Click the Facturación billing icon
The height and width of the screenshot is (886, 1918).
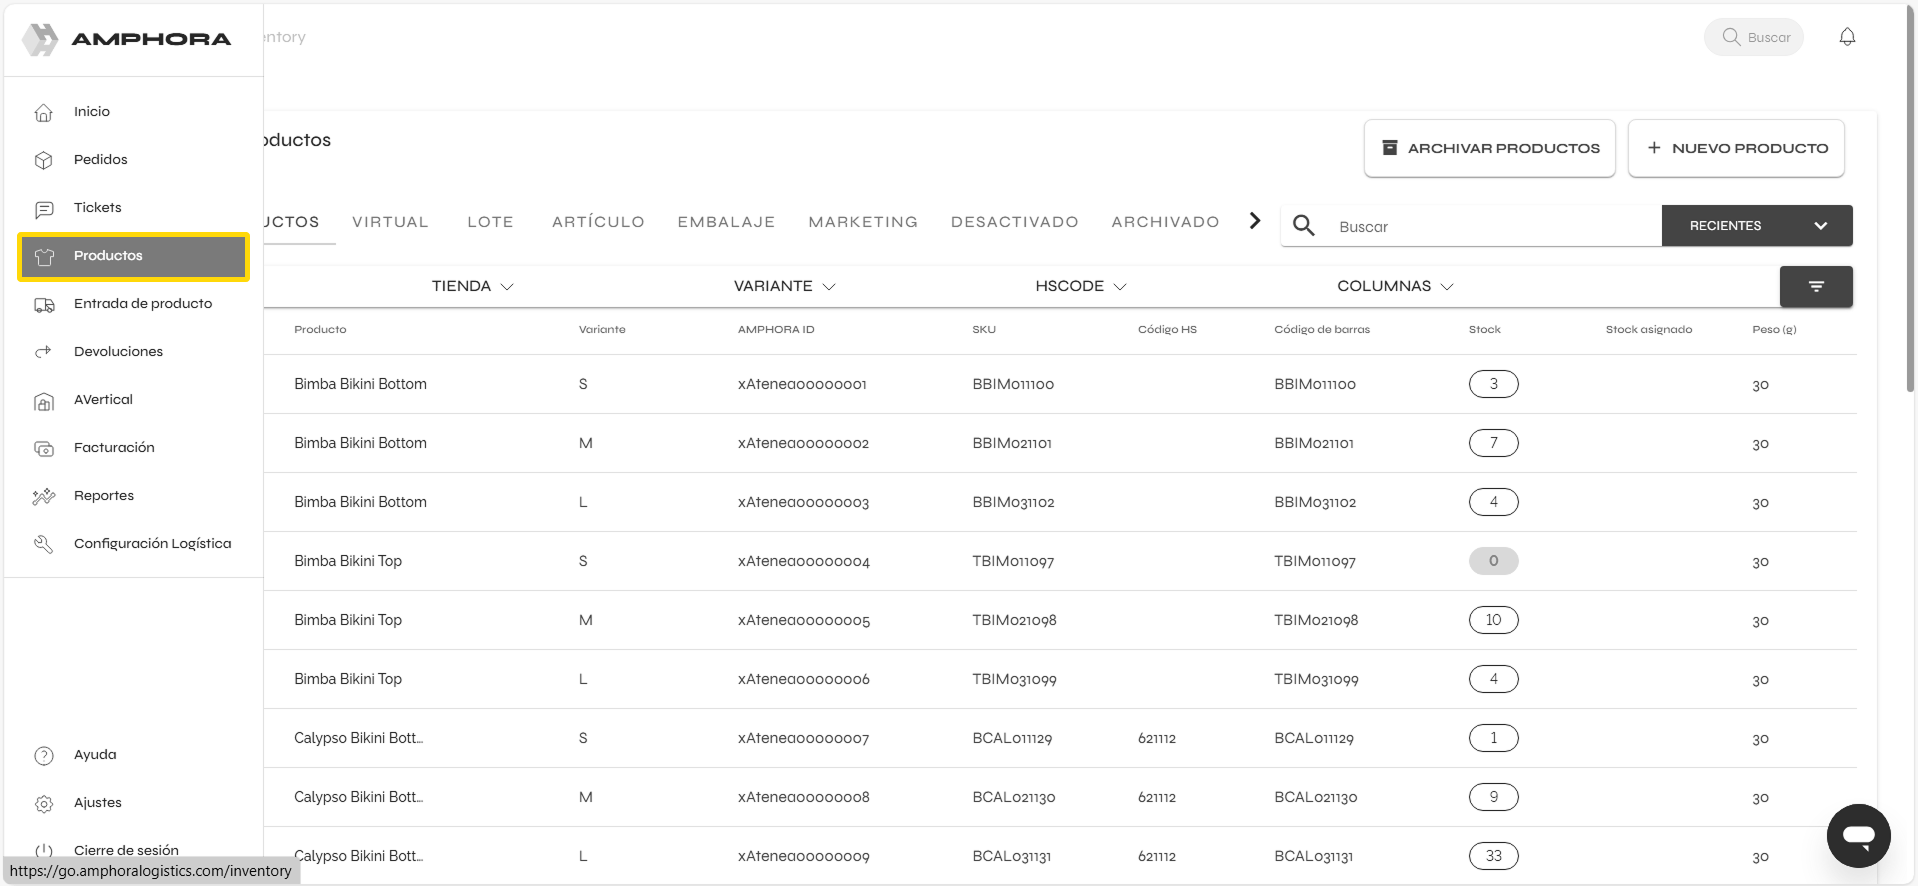44,448
